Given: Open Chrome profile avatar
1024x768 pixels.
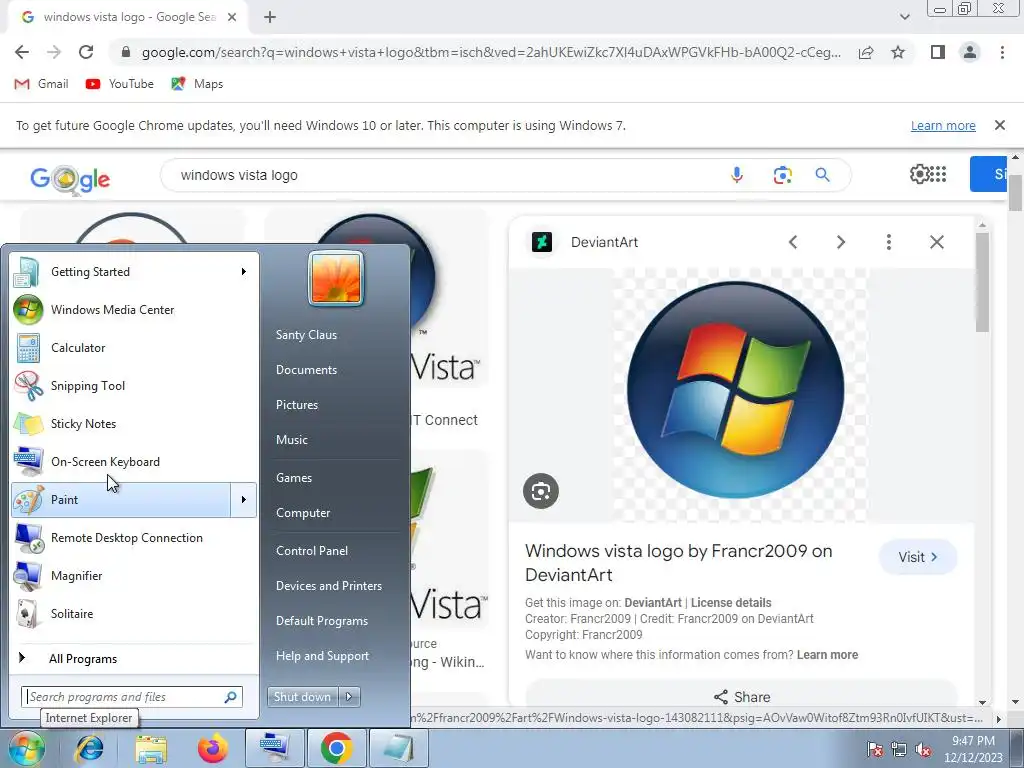Looking at the screenshot, I should [970, 52].
